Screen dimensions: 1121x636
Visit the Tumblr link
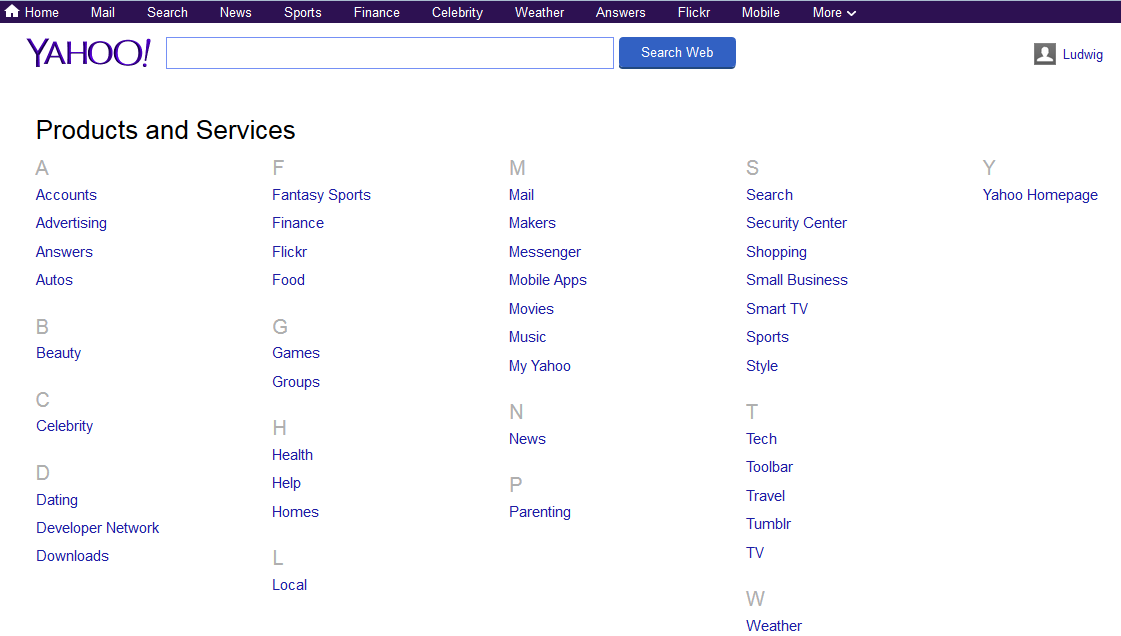(x=769, y=524)
